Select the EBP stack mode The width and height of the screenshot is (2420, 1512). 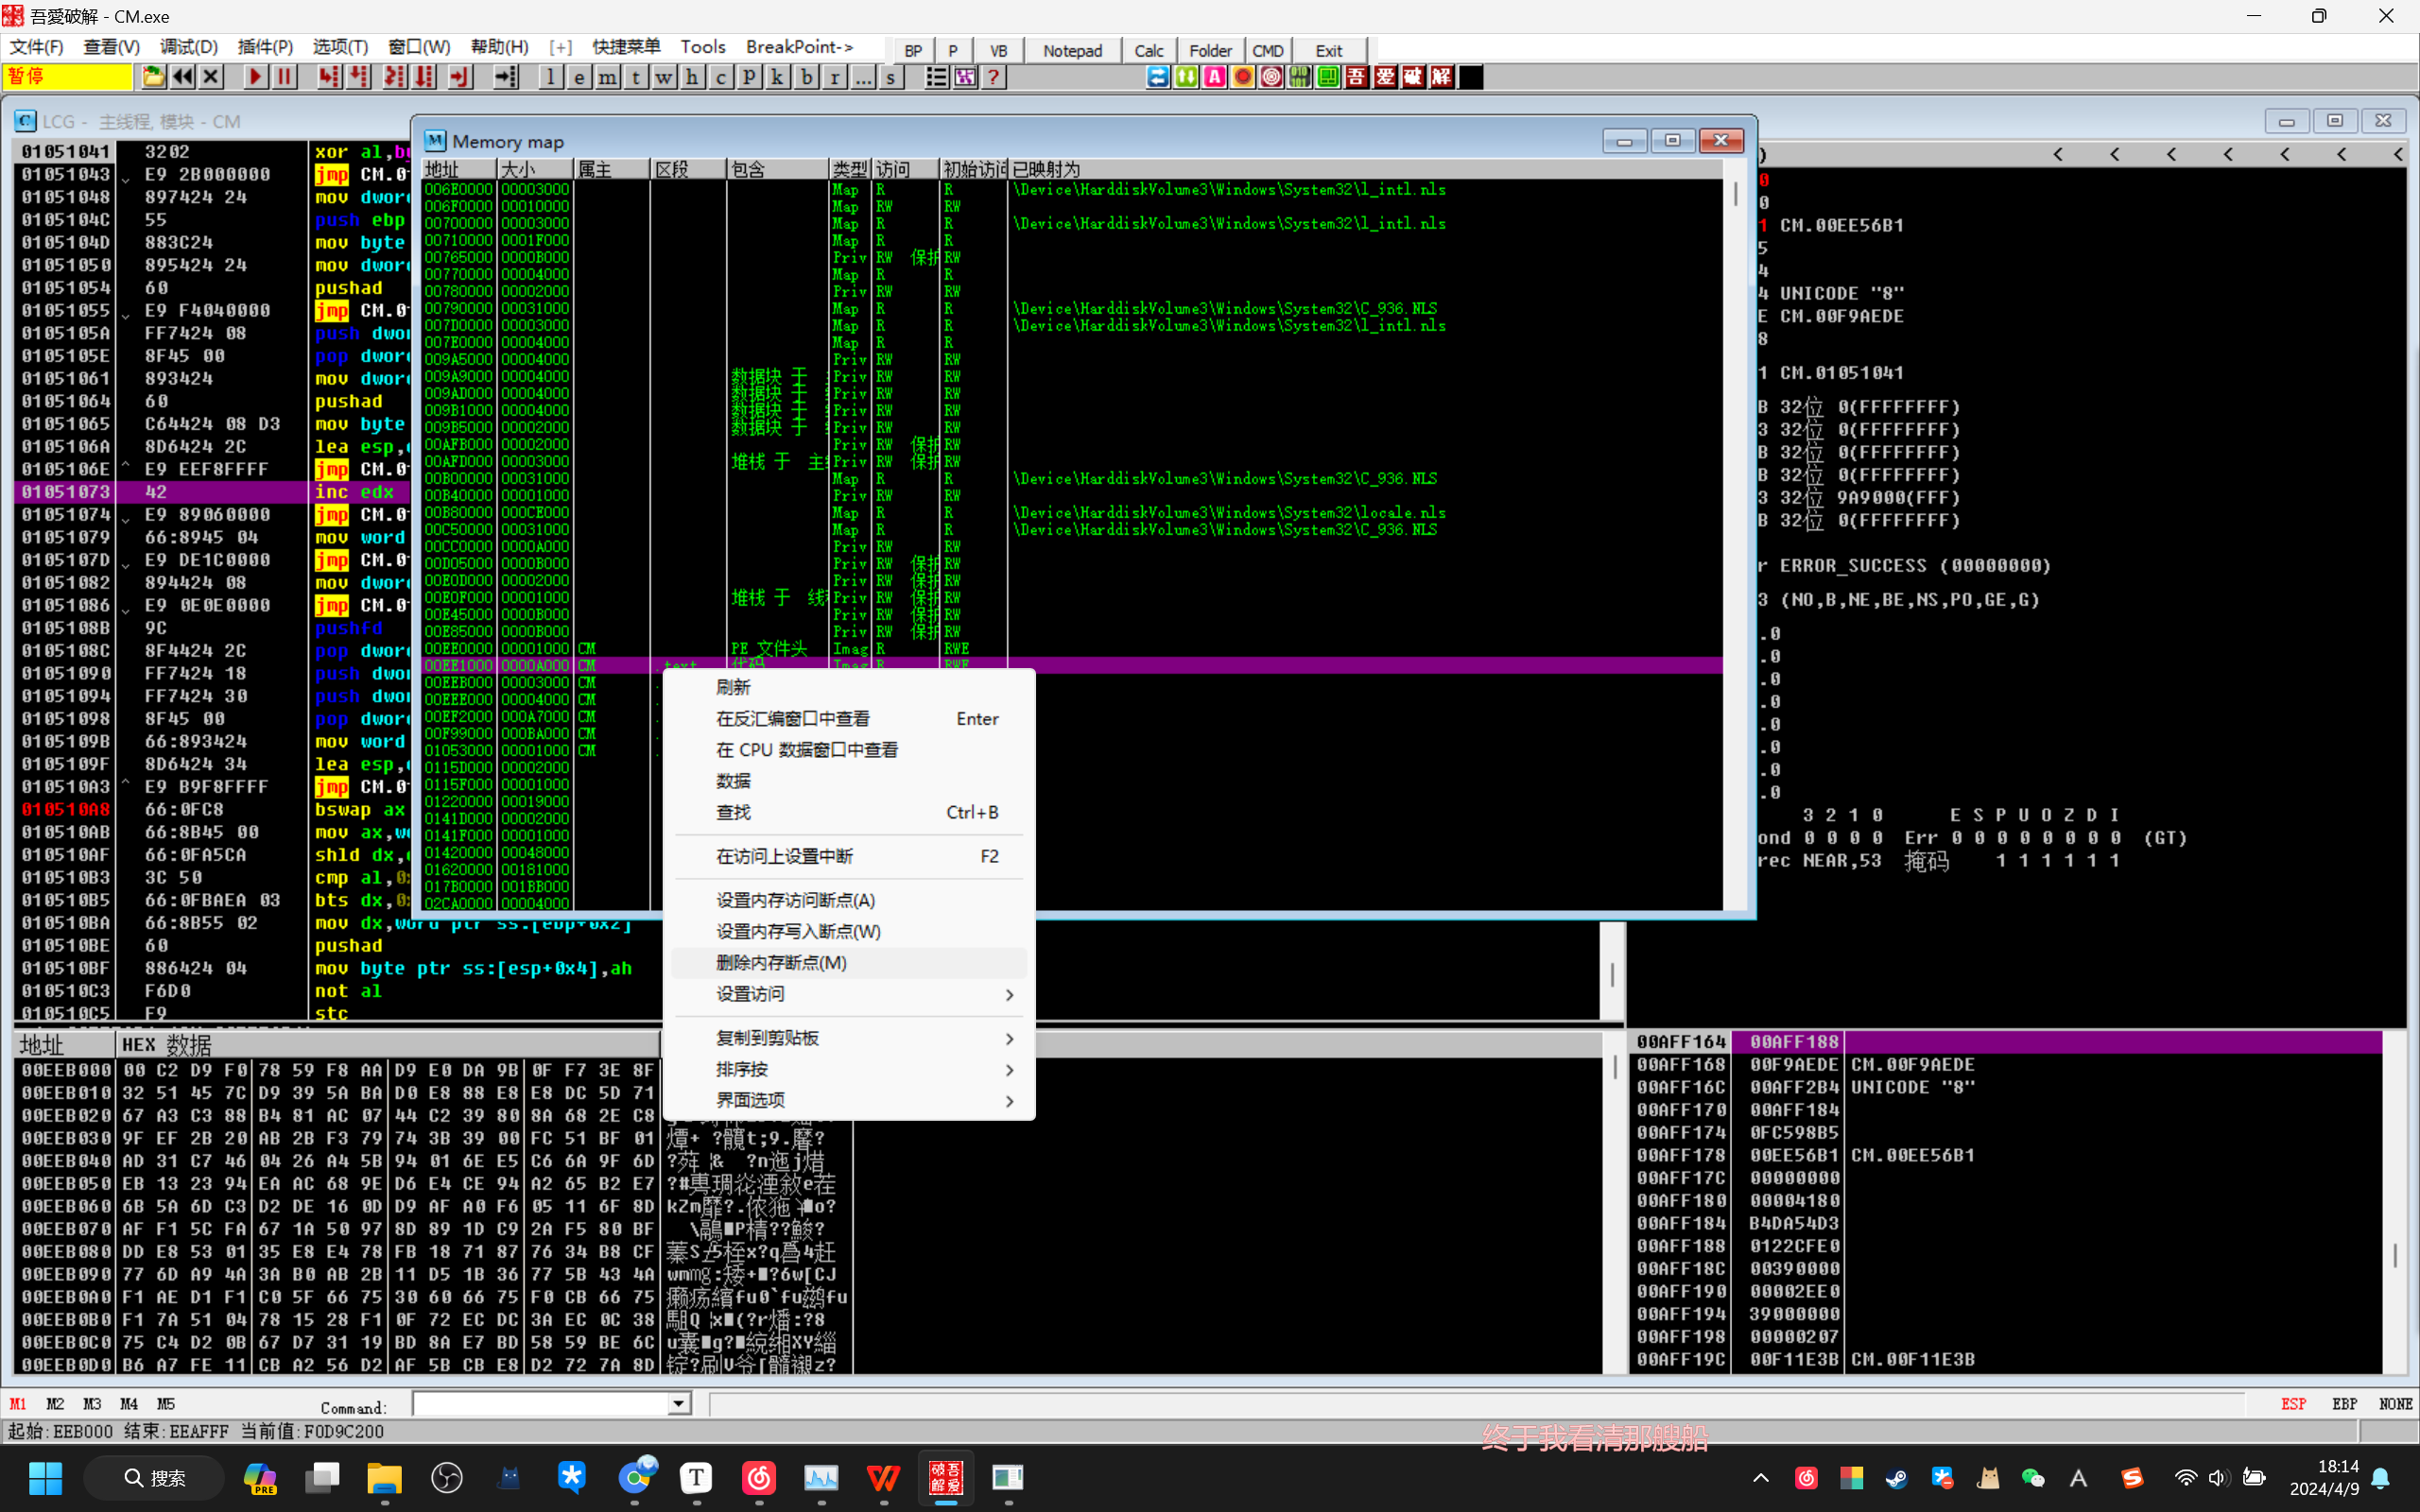pos(2344,1404)
